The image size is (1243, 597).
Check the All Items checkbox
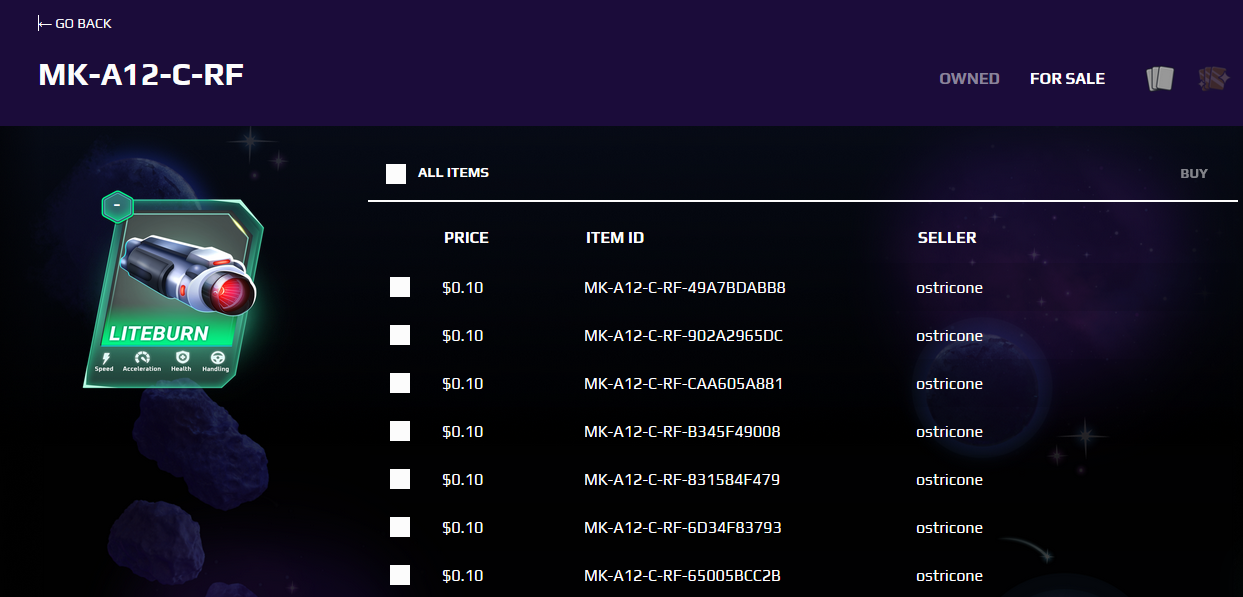(x=396, y=174)
